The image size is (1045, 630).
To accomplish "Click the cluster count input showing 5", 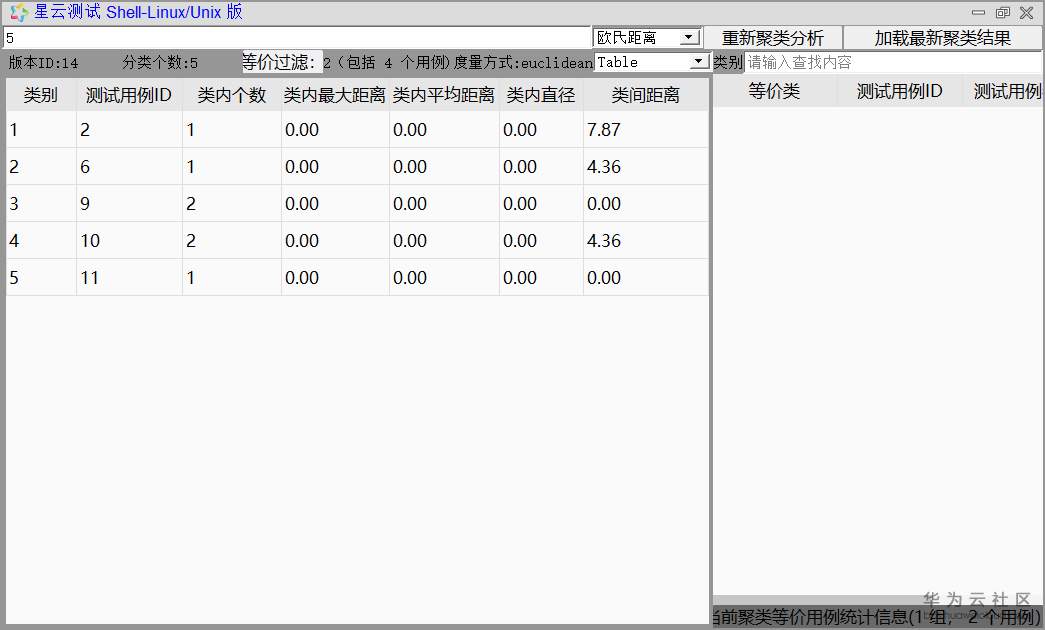I will [x=297, y=37].
